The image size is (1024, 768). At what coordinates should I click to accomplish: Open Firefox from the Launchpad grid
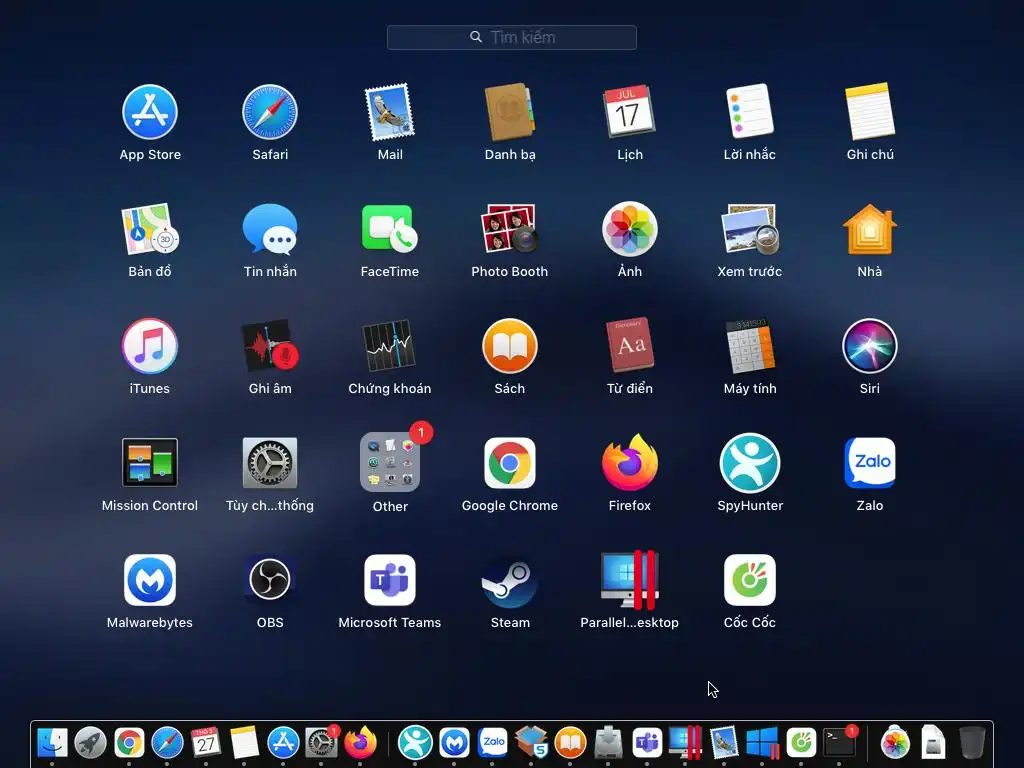click(x=630, y=462)
